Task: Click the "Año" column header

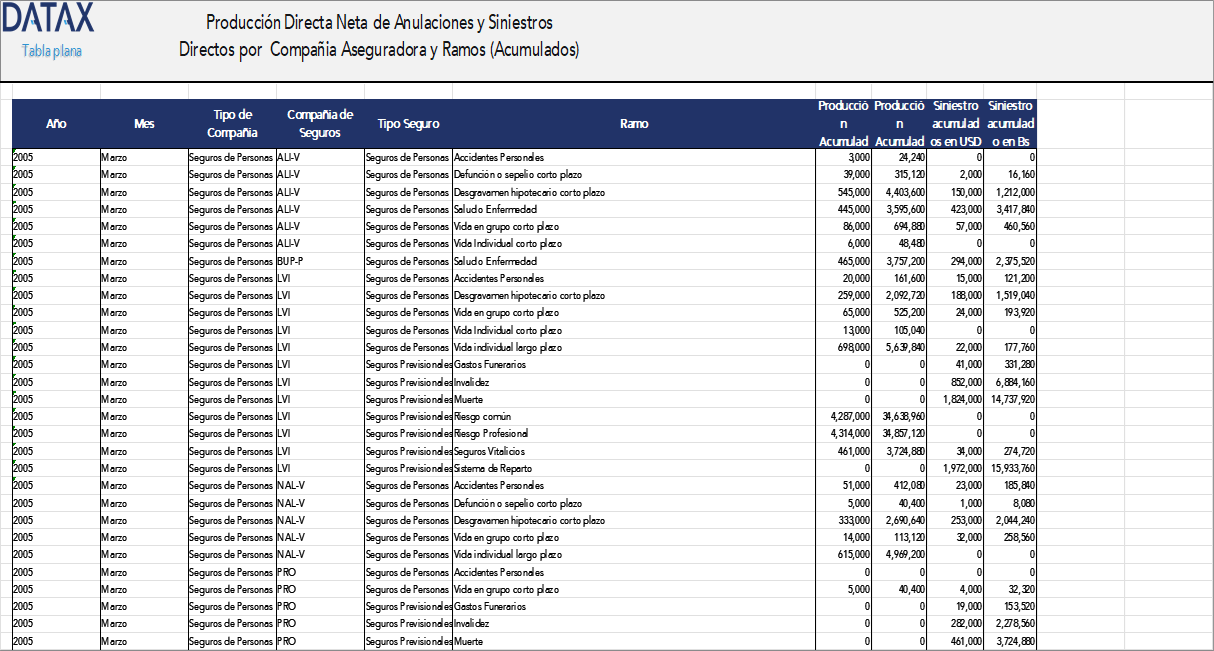Action: (56, 123)
